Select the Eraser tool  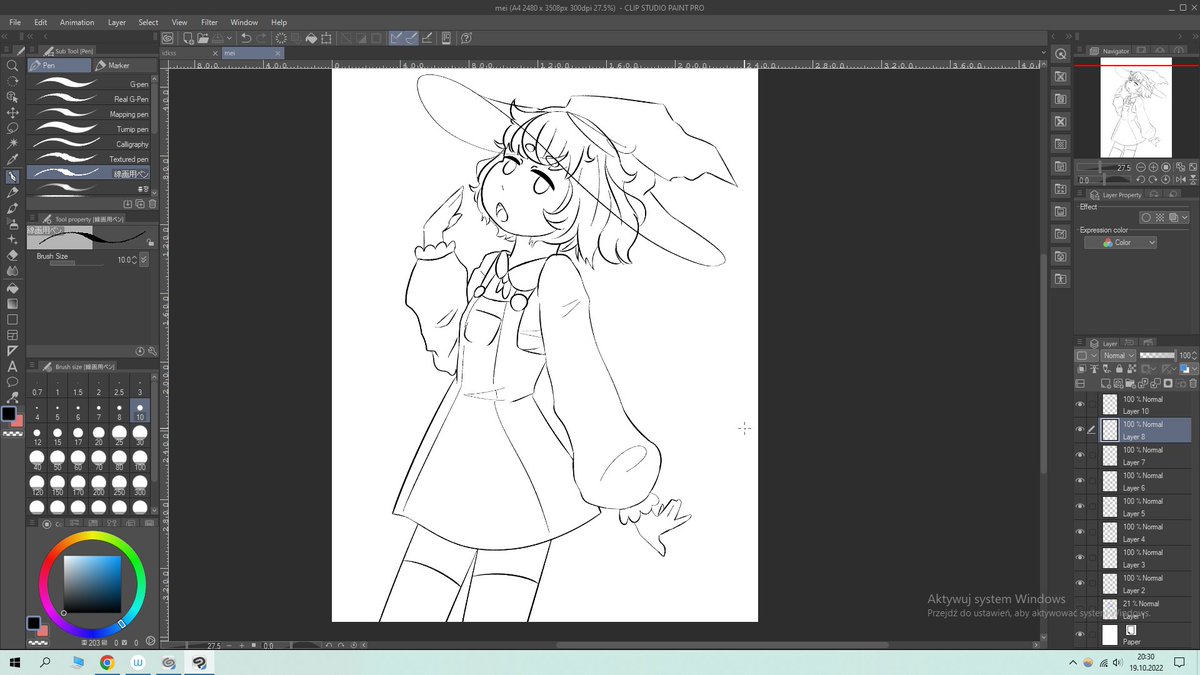[x=12, y=255]
